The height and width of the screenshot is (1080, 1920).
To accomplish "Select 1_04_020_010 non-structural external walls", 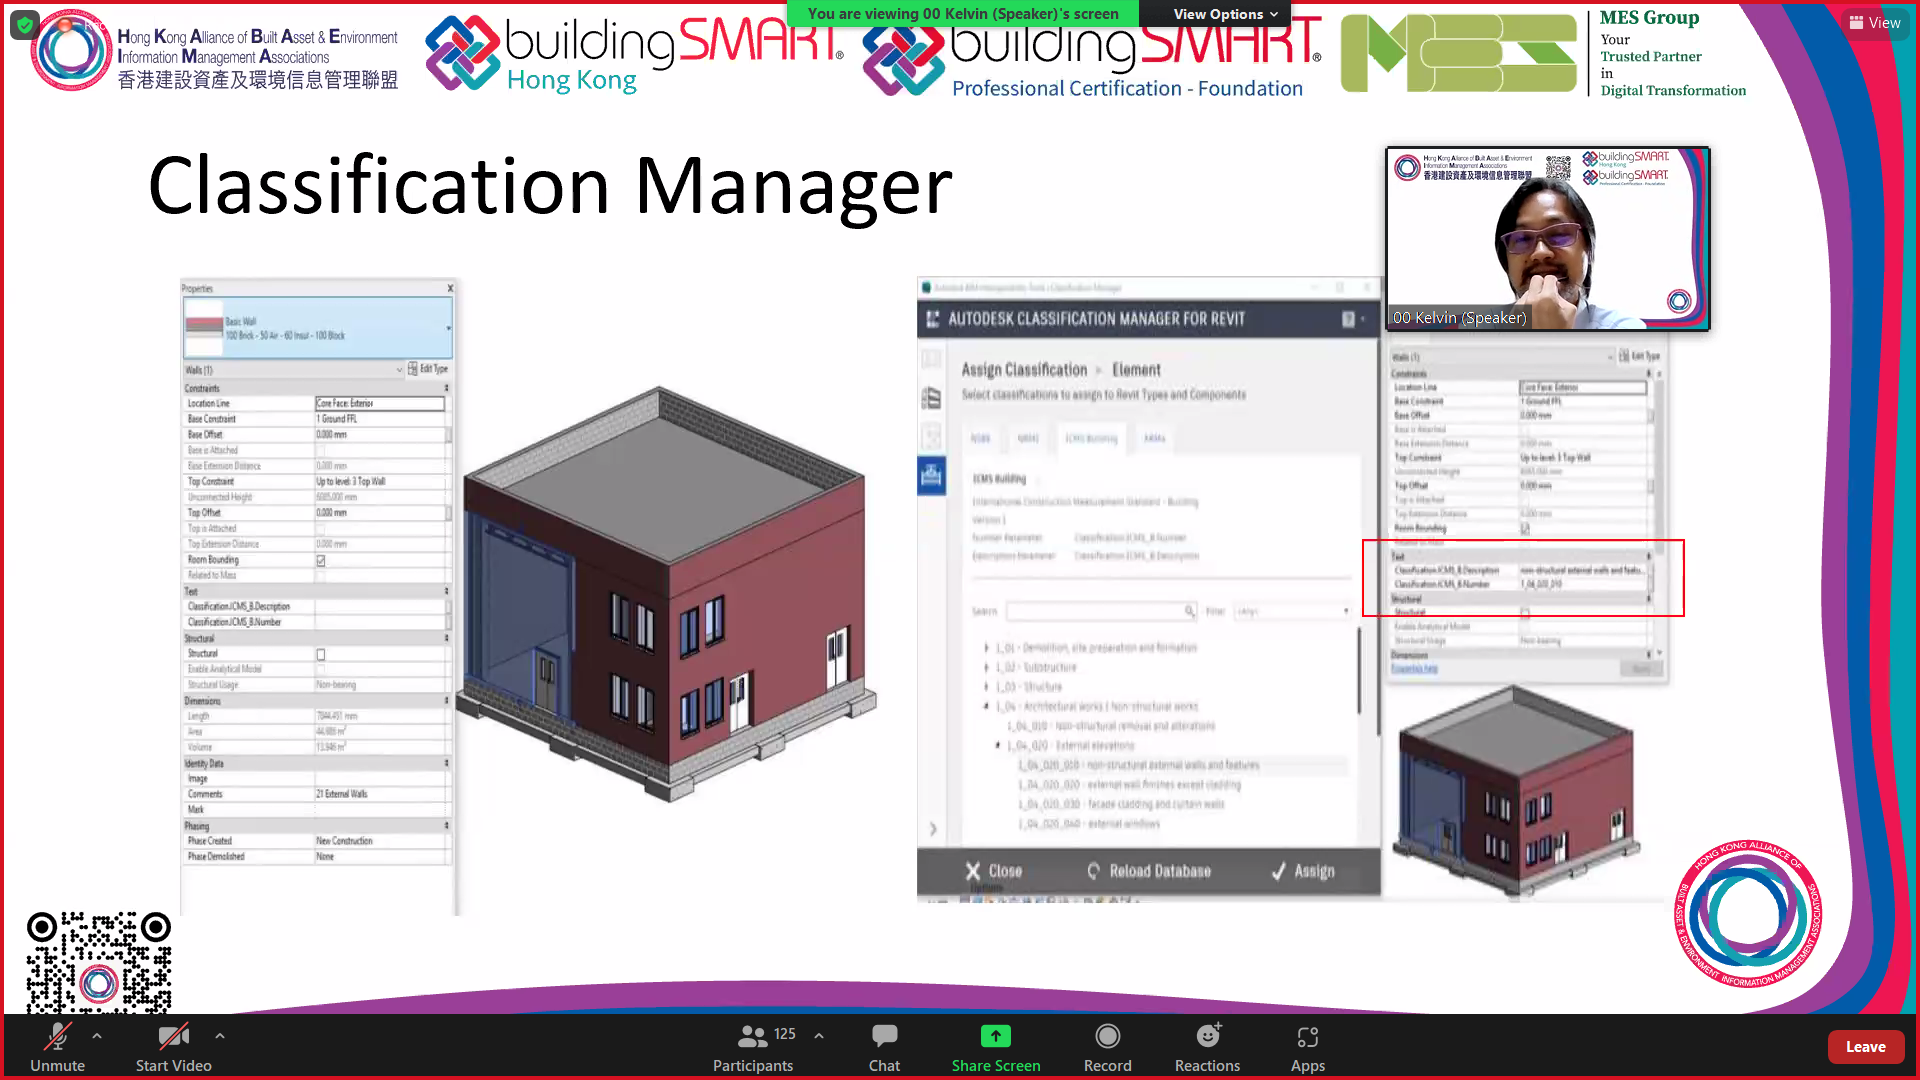I will coord(1139,765).
